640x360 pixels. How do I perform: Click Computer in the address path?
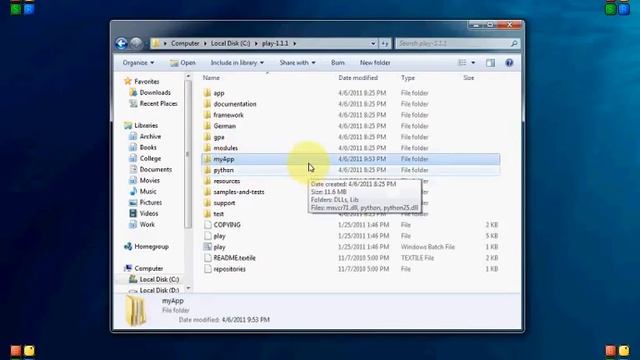point(185,43)
